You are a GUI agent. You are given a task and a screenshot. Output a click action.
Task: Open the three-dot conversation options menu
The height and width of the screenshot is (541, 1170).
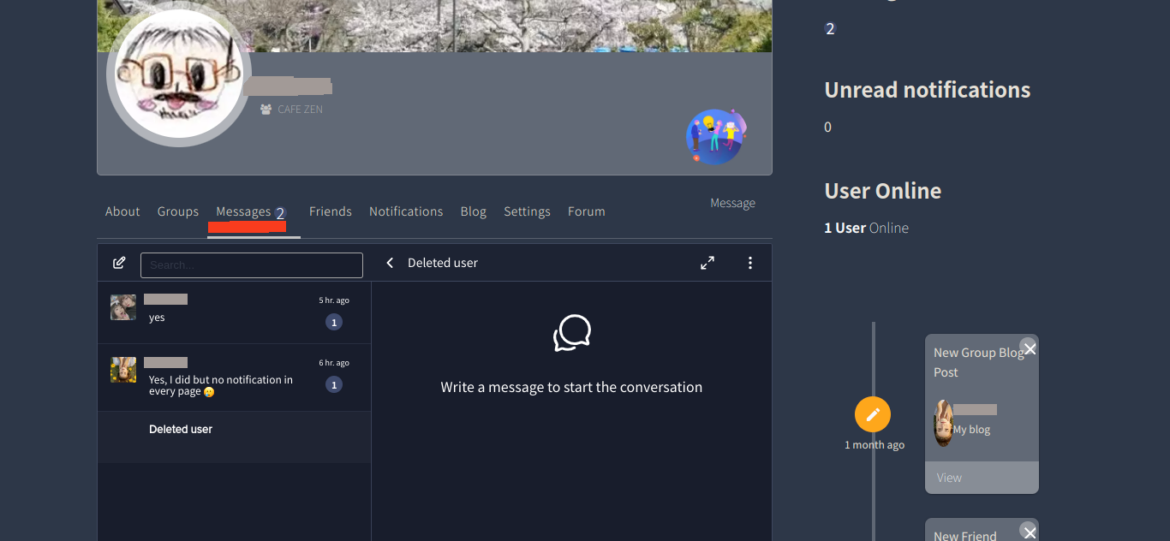pyautogui.click(x=750, y=263)
